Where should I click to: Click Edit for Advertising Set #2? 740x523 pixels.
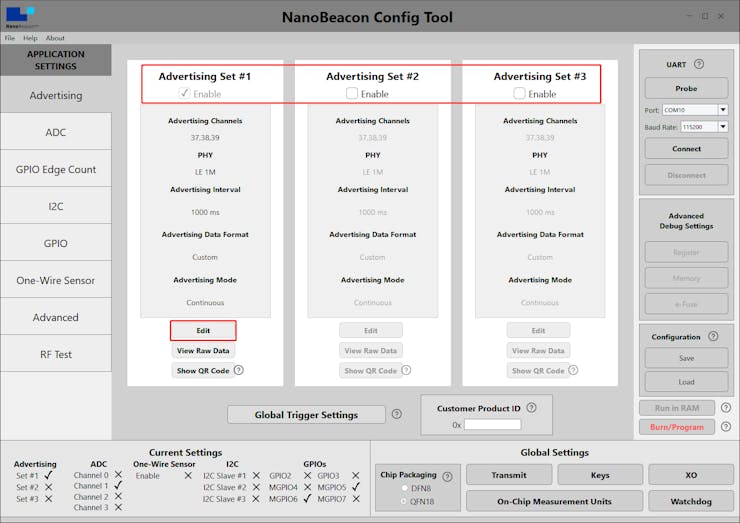coord(370,330)
